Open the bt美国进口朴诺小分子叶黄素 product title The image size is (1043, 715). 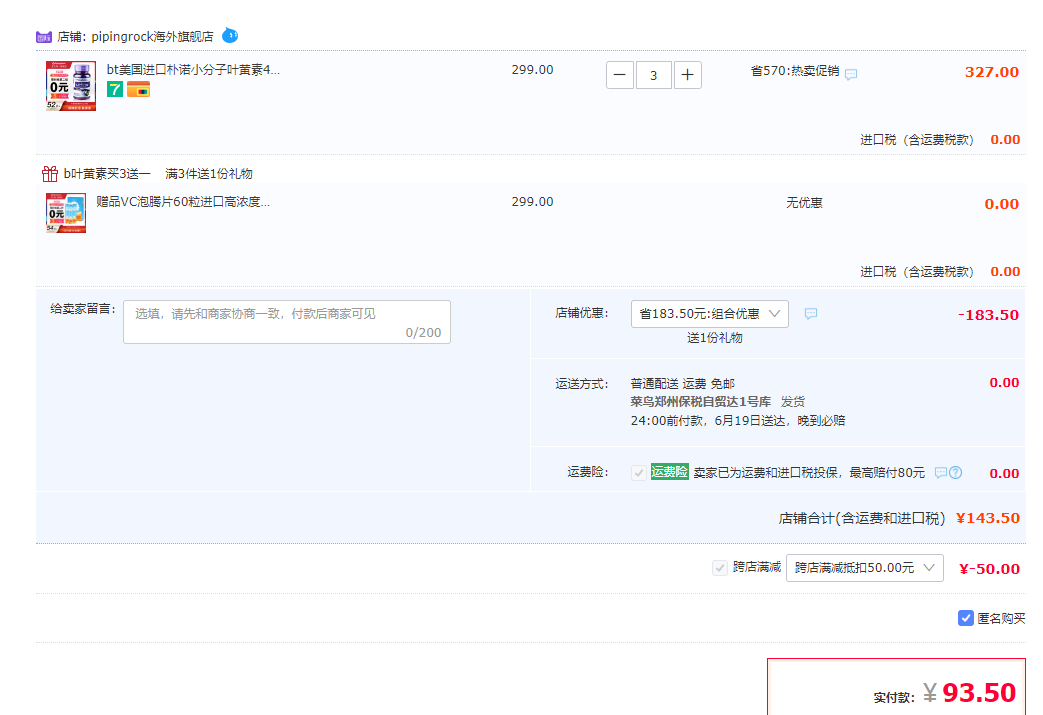coord(193,70)
